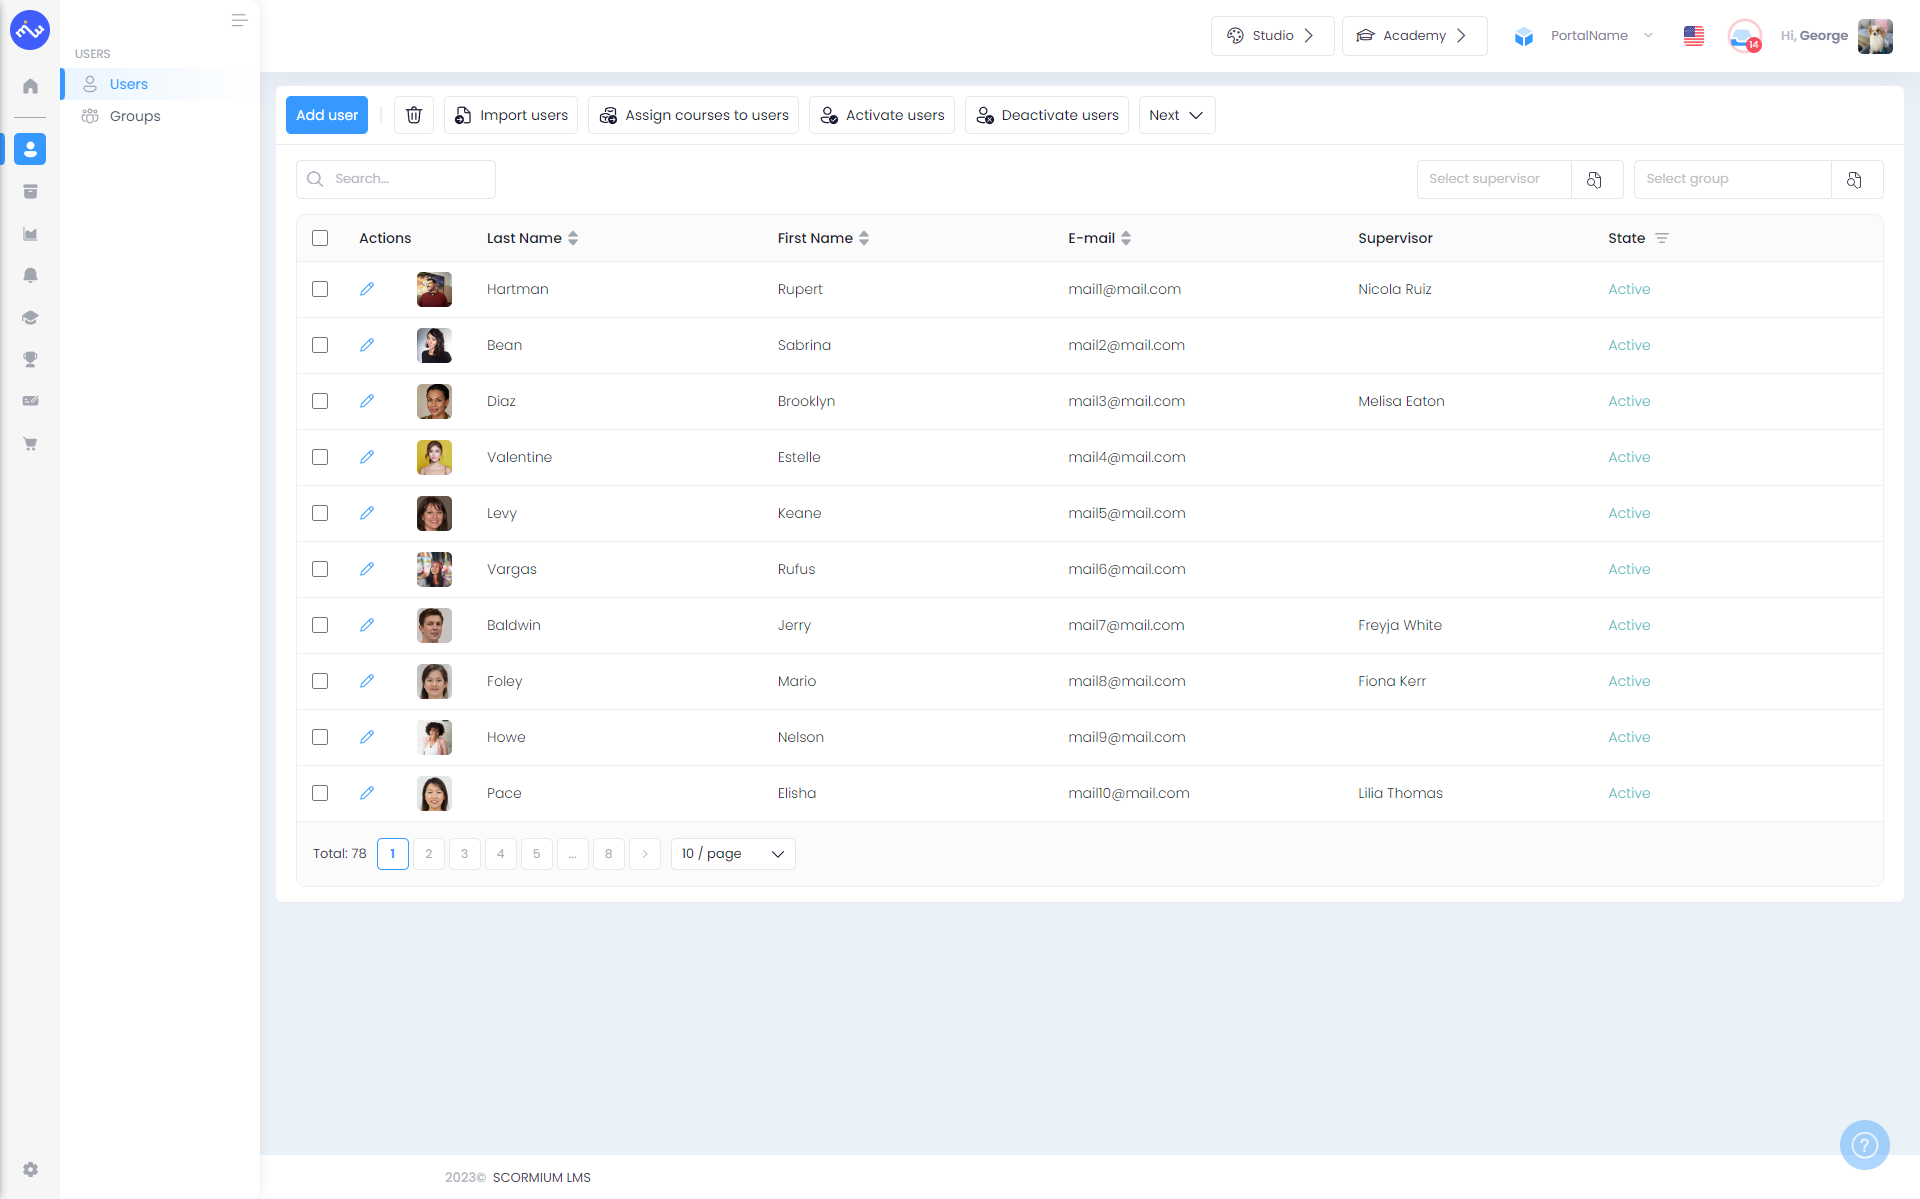Screen dimensions: 1920x1199
Task: Select all users with header checkbox
Action: click(320, 238)
